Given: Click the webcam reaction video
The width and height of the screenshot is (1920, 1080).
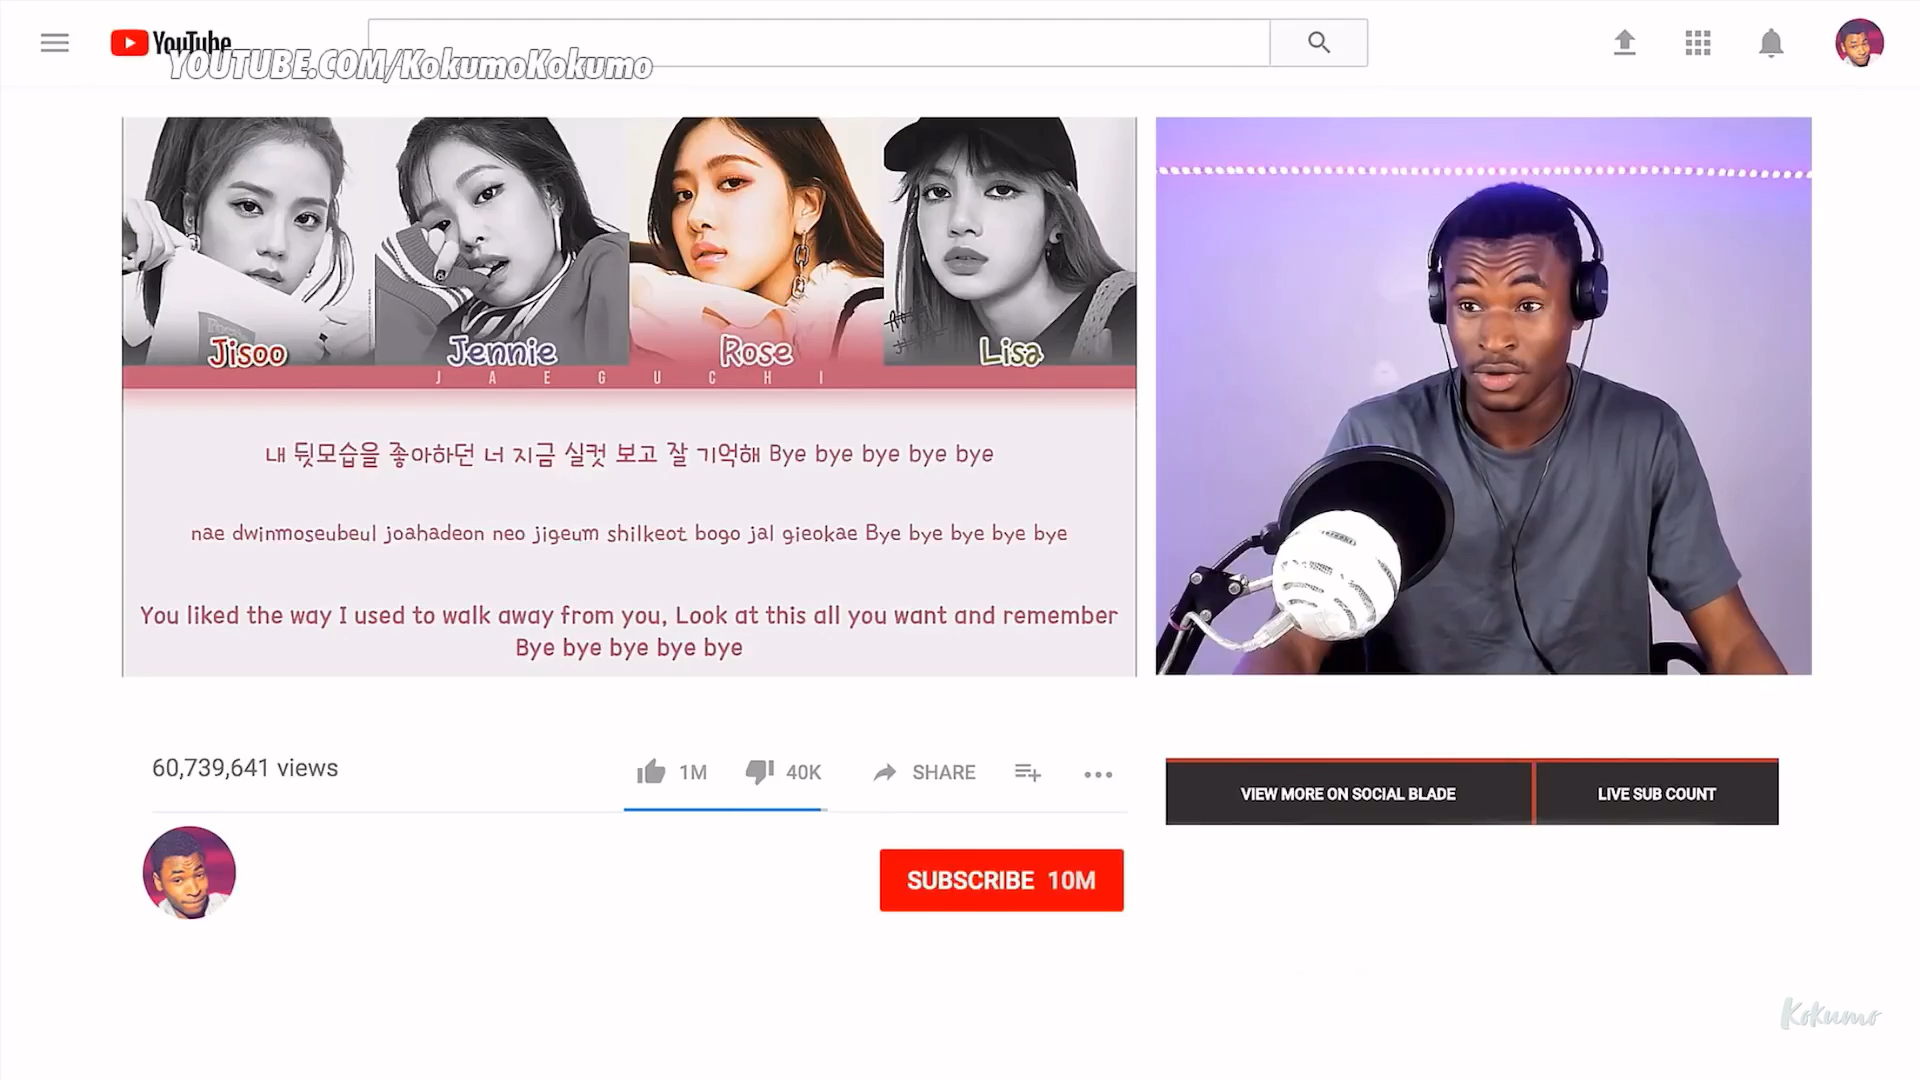Looking at the screenshot, I should 1484,396.
